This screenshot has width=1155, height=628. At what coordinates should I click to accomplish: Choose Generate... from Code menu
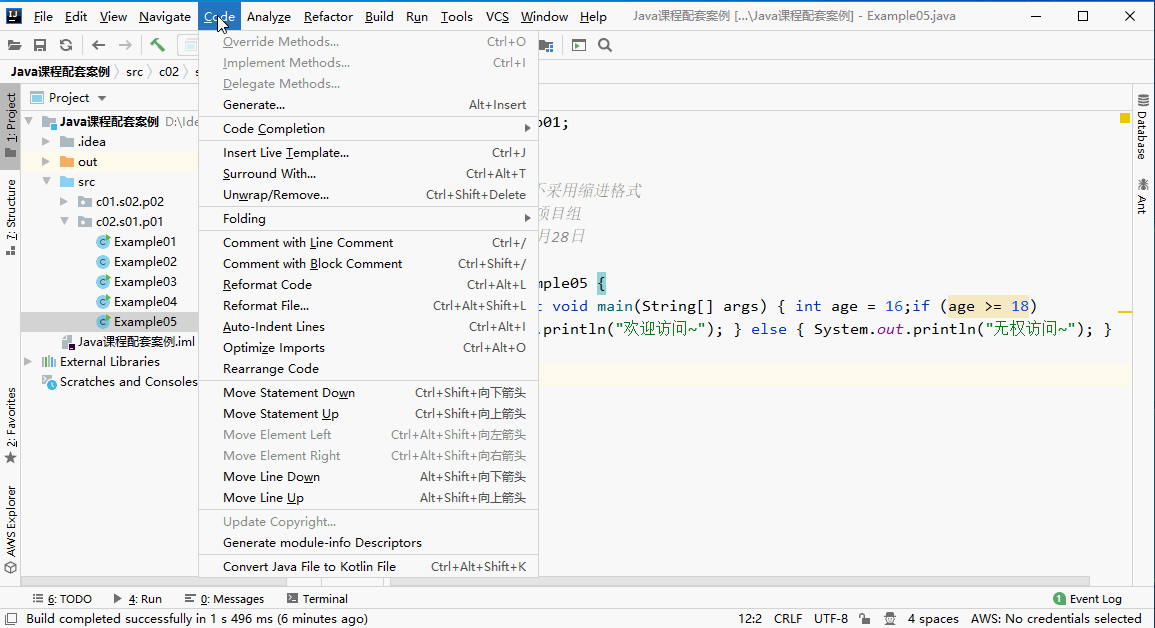point(368,105)
